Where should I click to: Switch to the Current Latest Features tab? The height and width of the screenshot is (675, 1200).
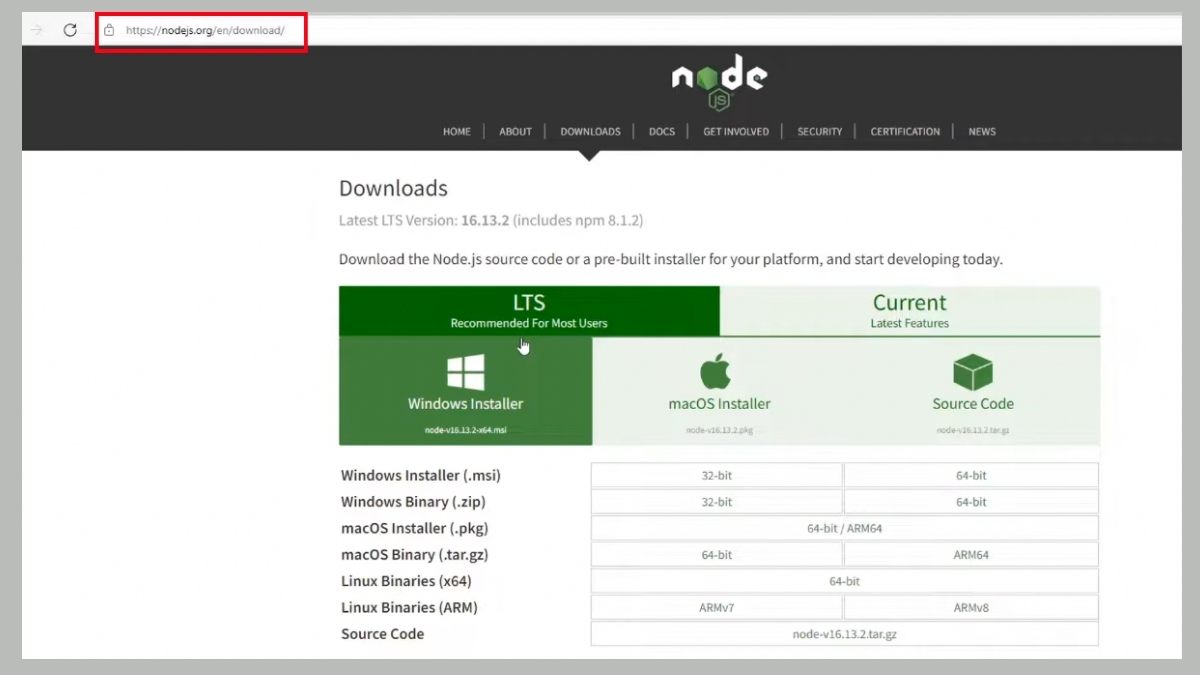pyautogui.click(x=910, y=311)
